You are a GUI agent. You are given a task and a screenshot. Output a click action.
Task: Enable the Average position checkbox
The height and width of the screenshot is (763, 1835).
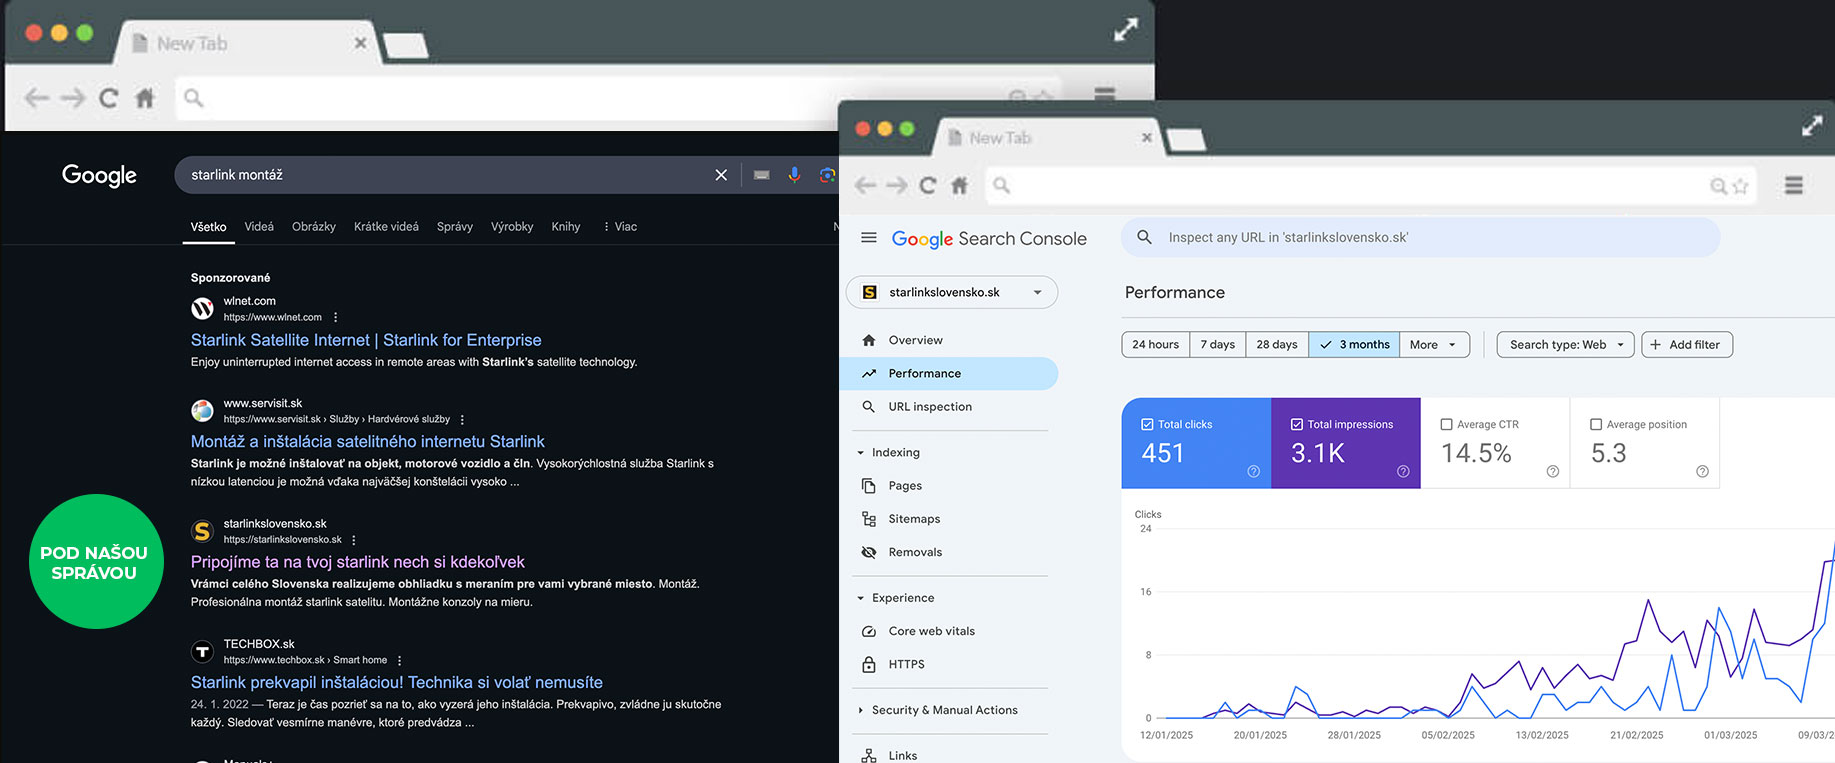[x=1596, y=424]
